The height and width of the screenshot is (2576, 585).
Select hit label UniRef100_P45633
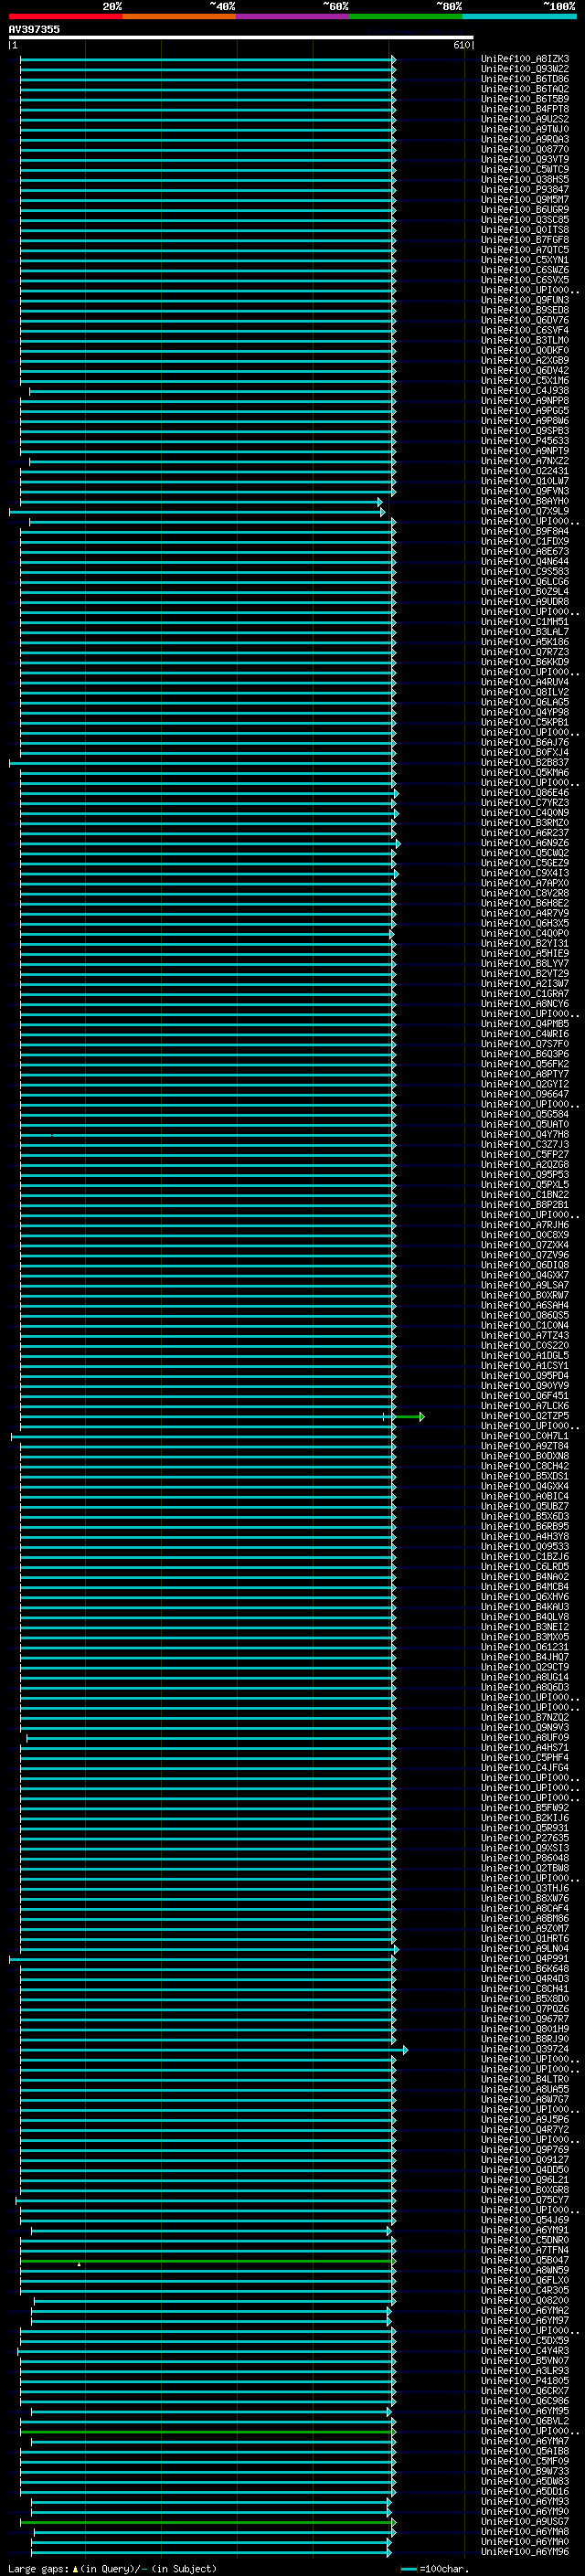[524, 441]
